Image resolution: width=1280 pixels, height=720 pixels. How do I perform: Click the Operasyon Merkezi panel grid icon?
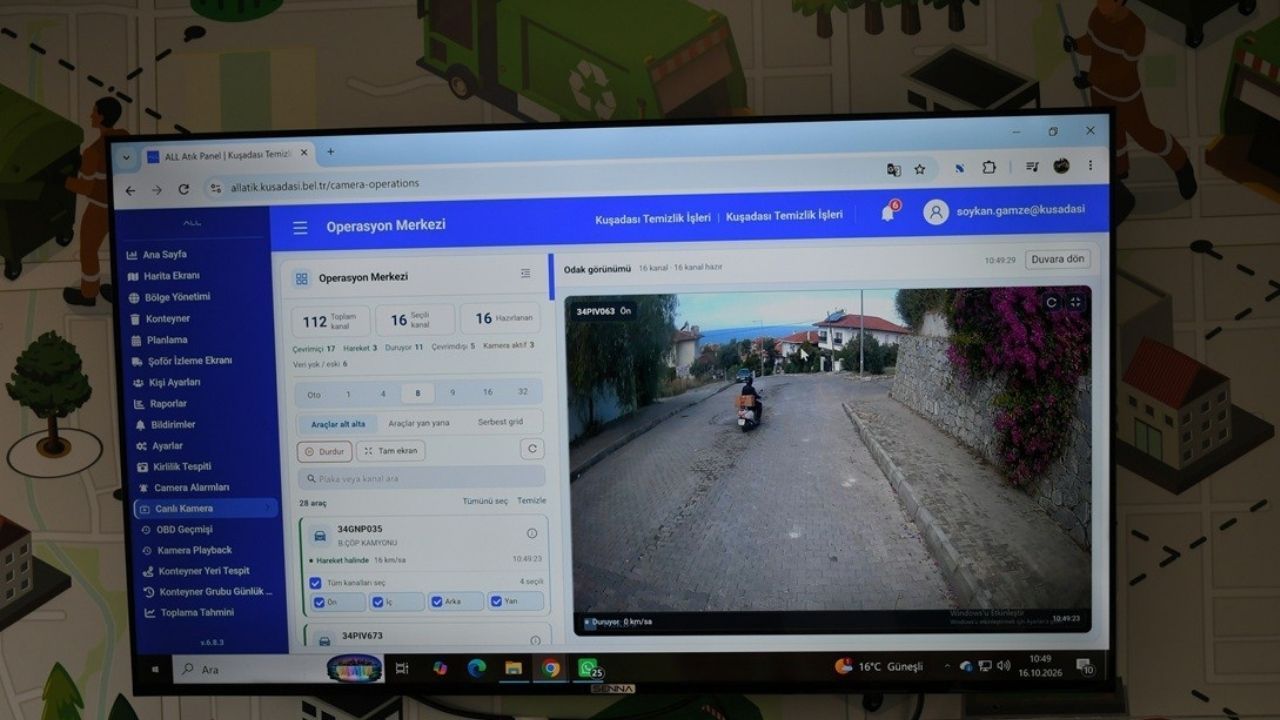click(301, 278)
